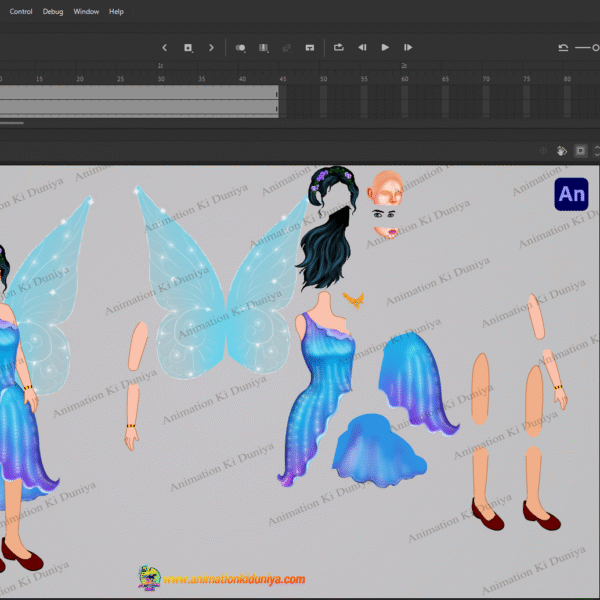Open the Control menu
The height and width of the screenshot is (600, 600).
click(x=21, y=11)
